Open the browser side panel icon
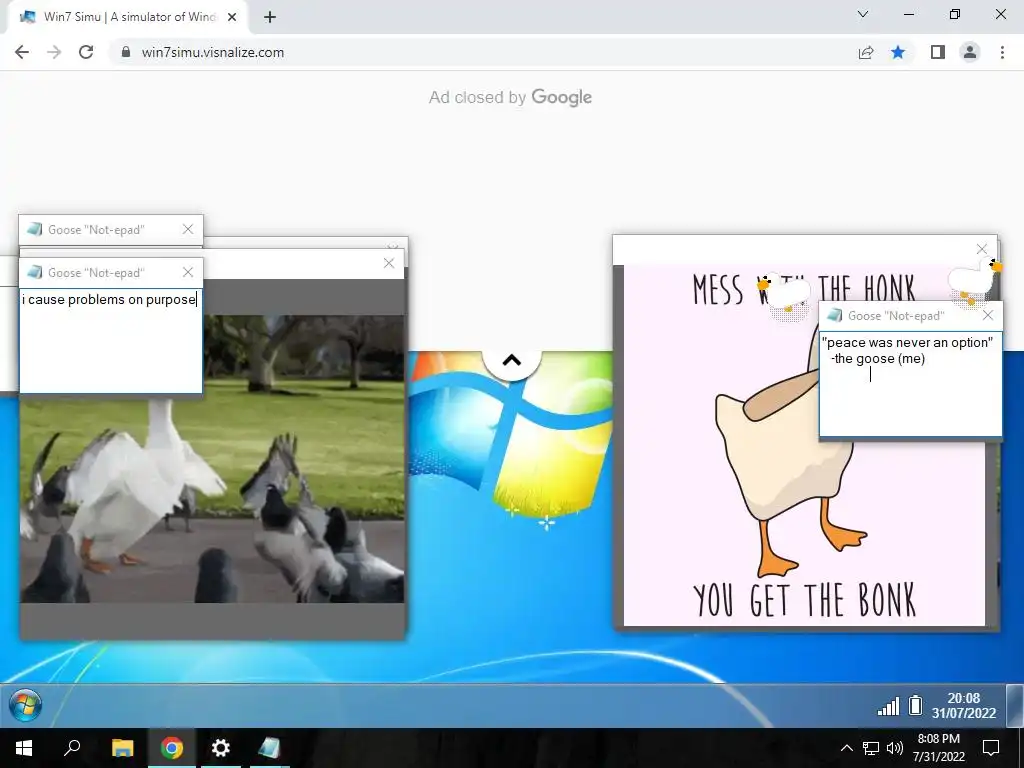1024x768 pixels. click(938, 52)
